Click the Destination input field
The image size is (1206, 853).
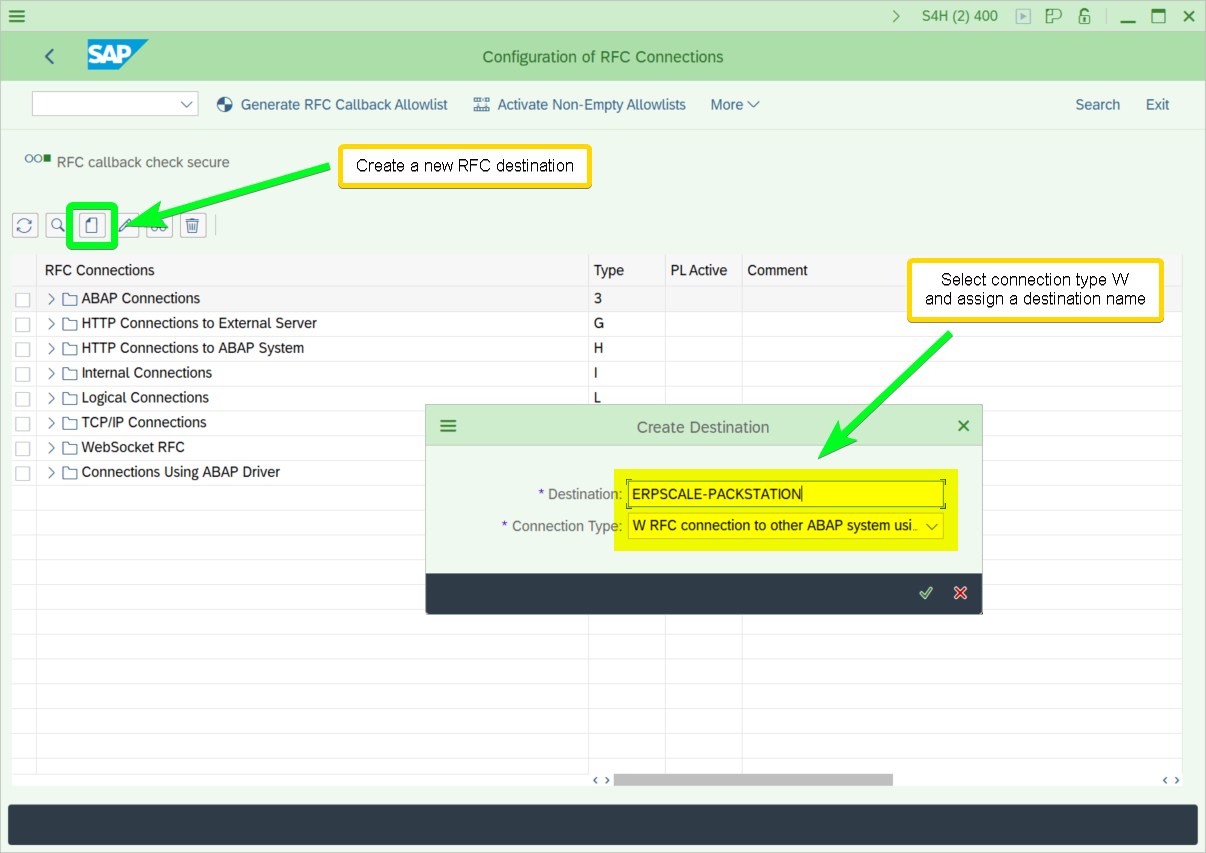785,494
